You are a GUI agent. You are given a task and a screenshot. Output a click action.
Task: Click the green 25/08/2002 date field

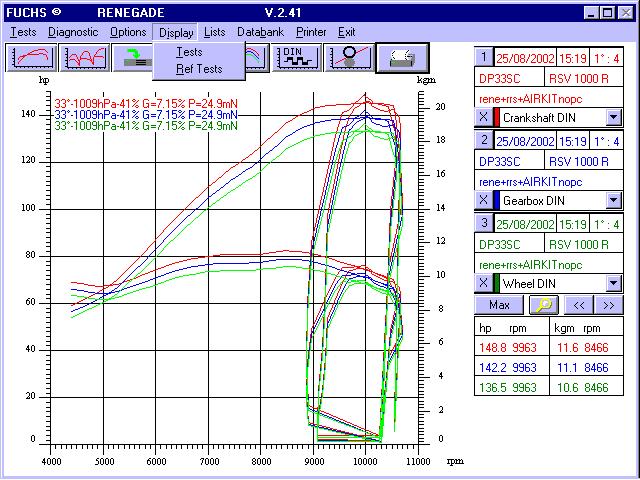pyautogui.click(x=525, y=224)
